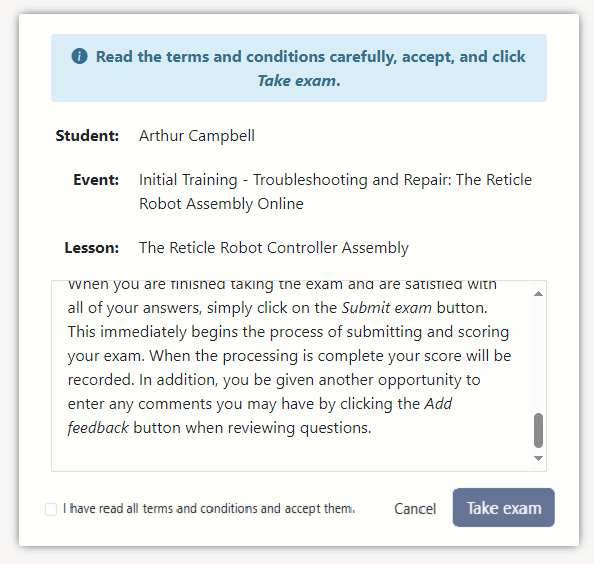Click the italic 'Submit exam' text

(x=386, y=308)
